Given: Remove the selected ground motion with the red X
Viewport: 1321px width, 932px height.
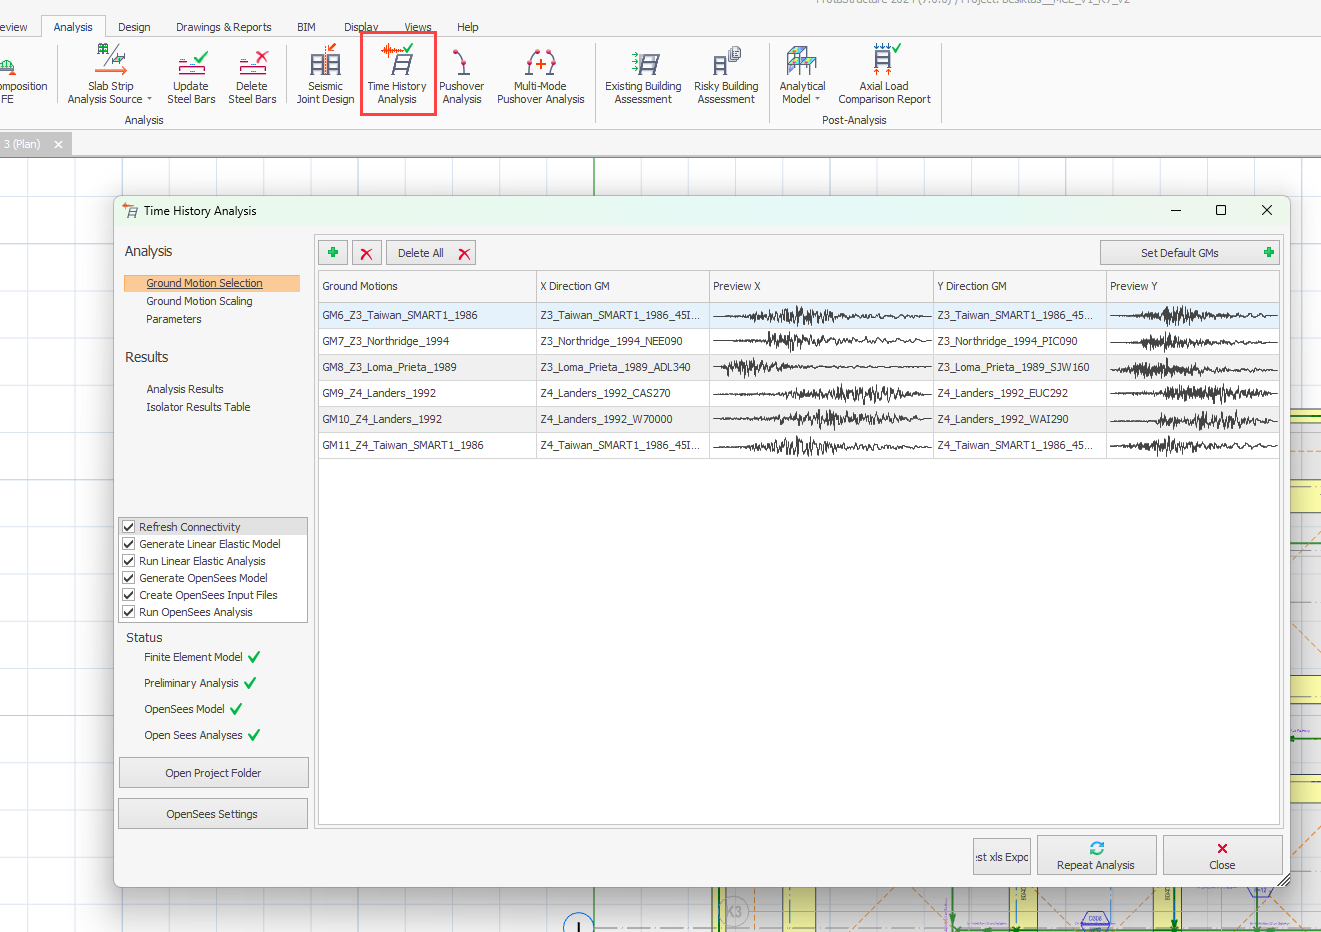Looking at the screenshot, I should point(366,253).
